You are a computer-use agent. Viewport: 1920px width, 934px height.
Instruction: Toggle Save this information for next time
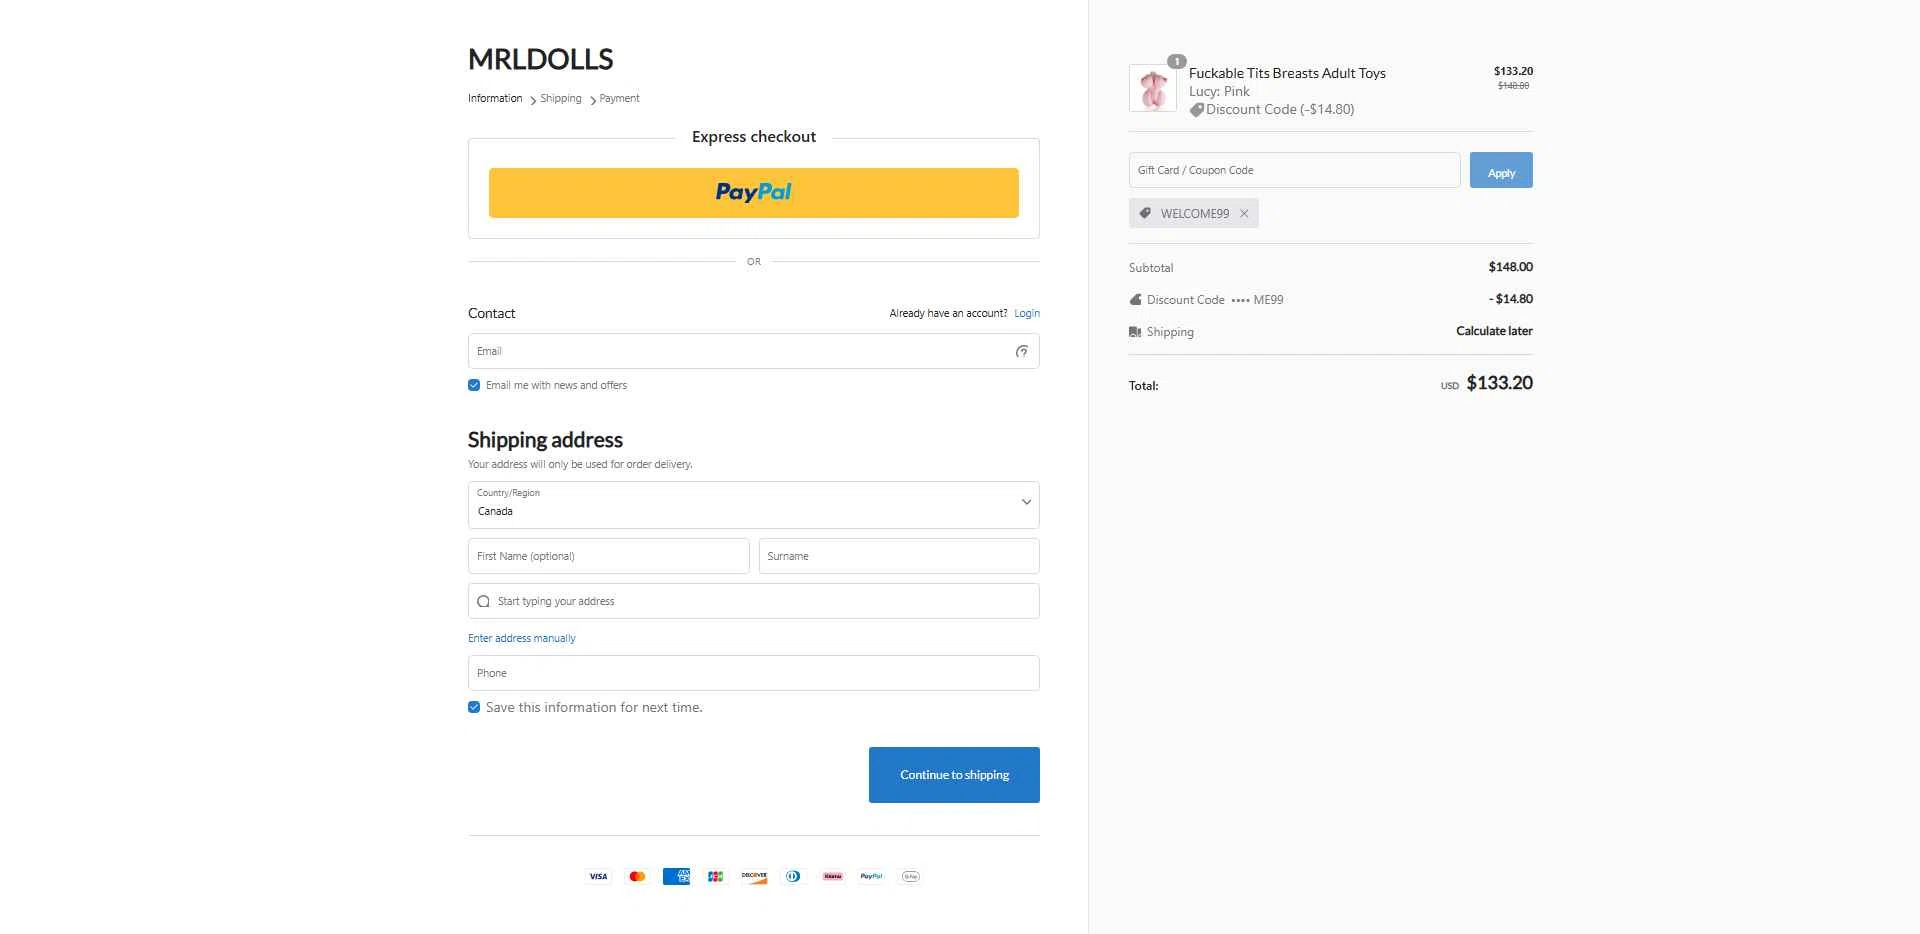coord(474,707)
